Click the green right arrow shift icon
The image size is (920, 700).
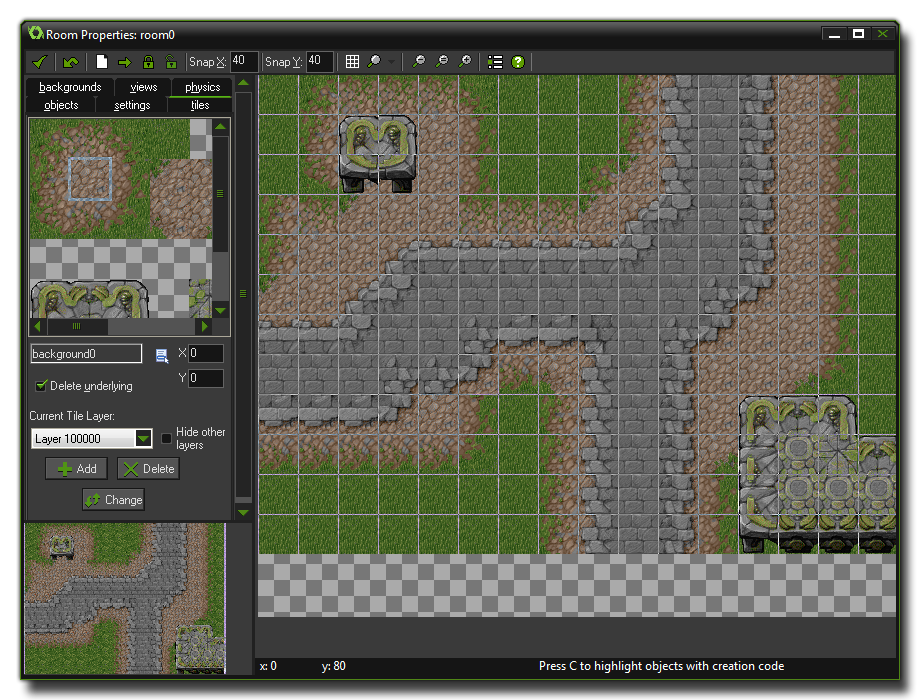click(125, 62)
